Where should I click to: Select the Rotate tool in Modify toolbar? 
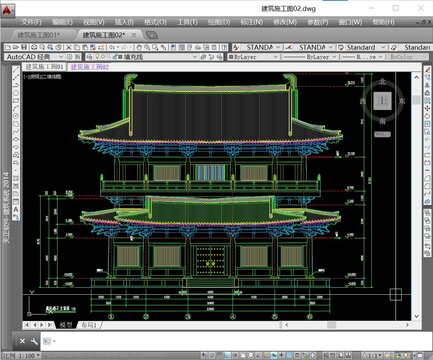coord(427,116)
